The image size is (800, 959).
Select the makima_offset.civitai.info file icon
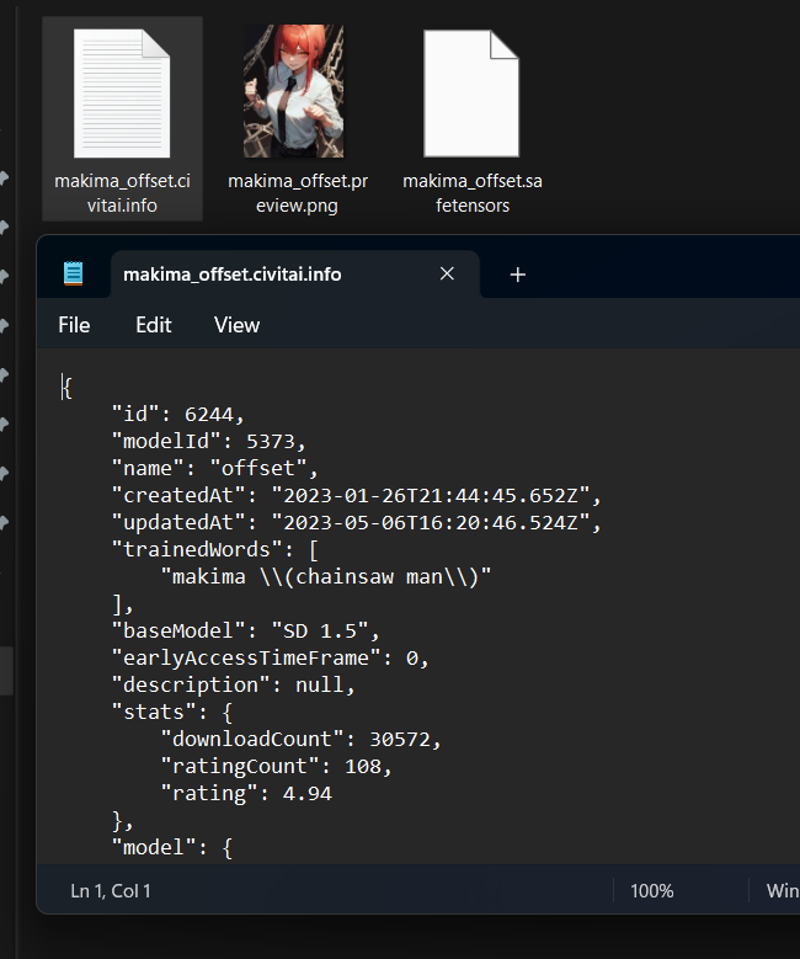coord(122,94)
